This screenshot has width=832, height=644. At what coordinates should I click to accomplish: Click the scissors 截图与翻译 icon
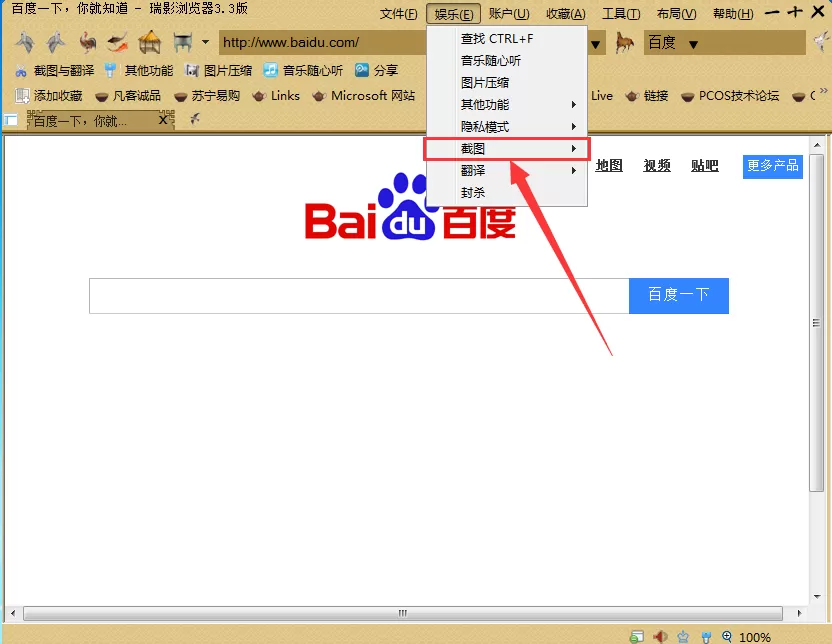pyautogui.click(x=21, y=71)
